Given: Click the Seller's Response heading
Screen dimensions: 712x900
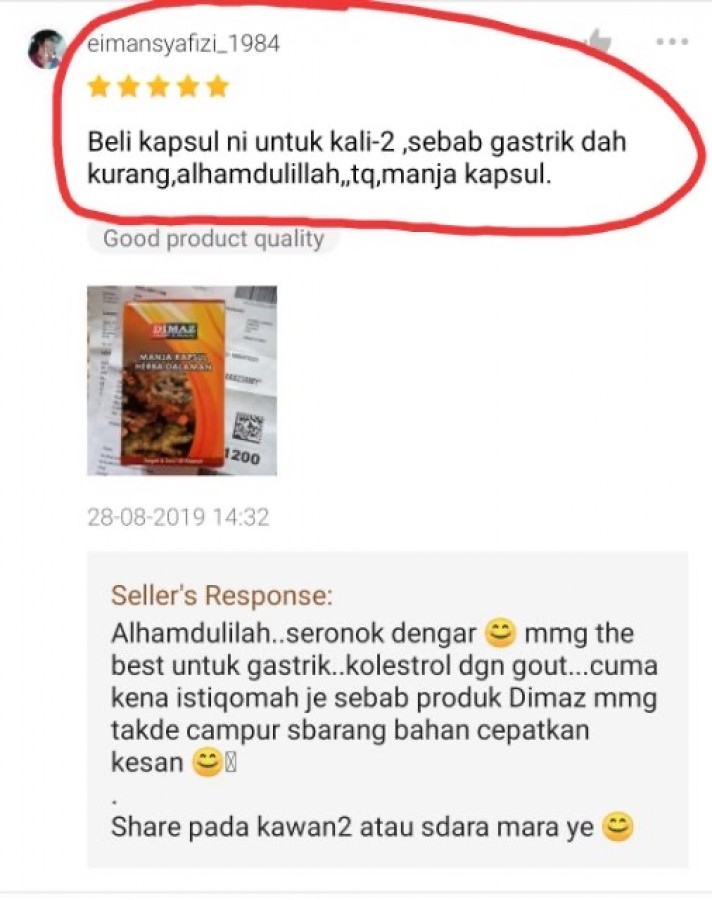Looking at the screenshot, I should coord(222,596).
